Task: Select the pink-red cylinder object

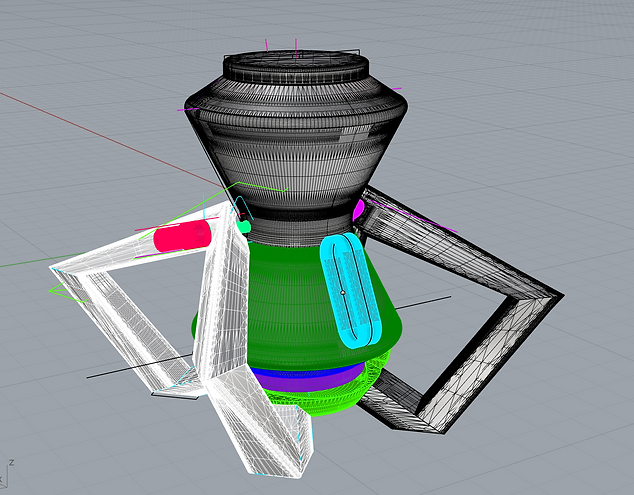Action: (182, 236)
